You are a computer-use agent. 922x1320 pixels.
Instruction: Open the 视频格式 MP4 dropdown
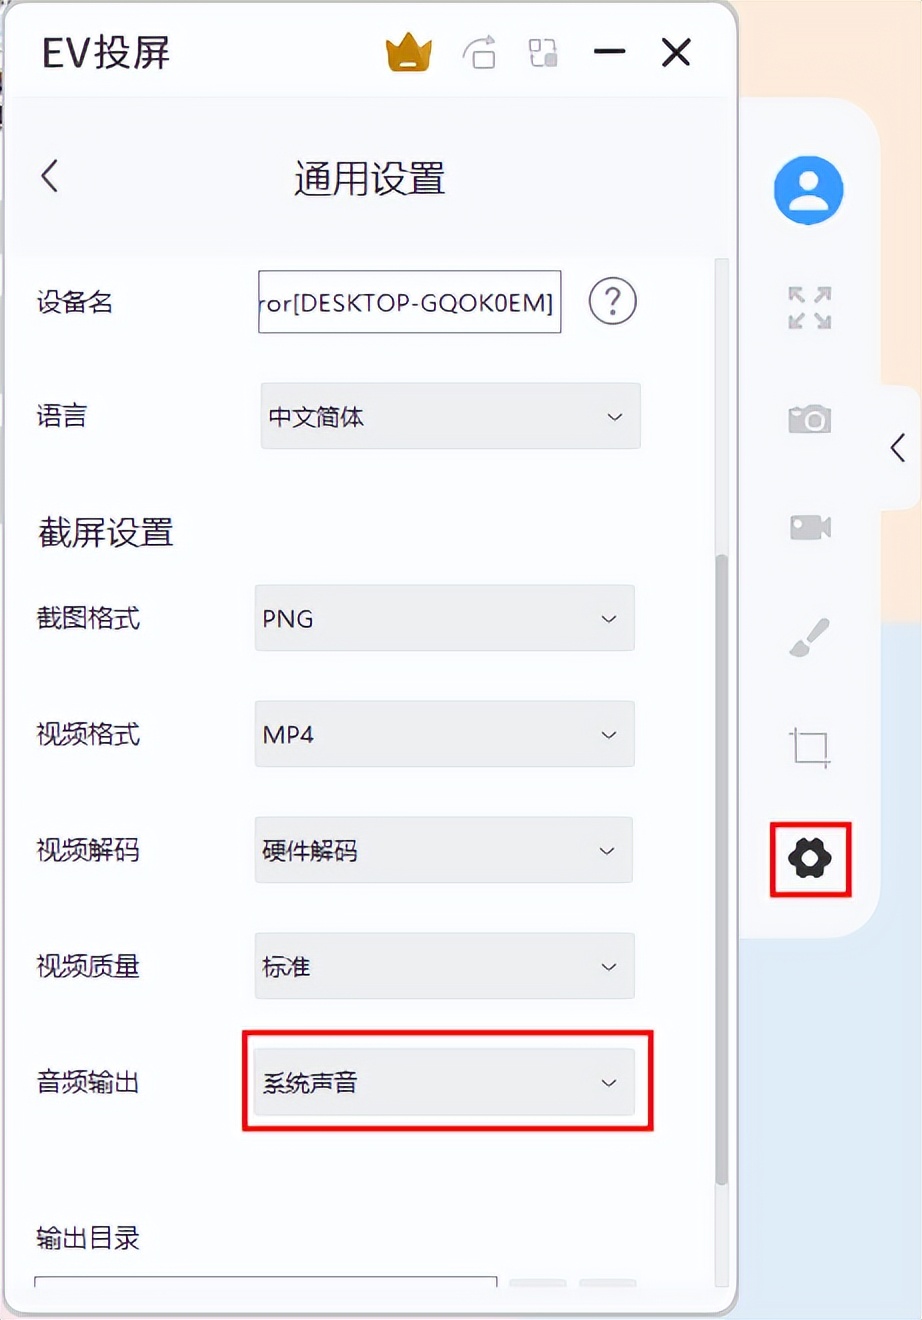pyautogui.click(x=445, y=734)
